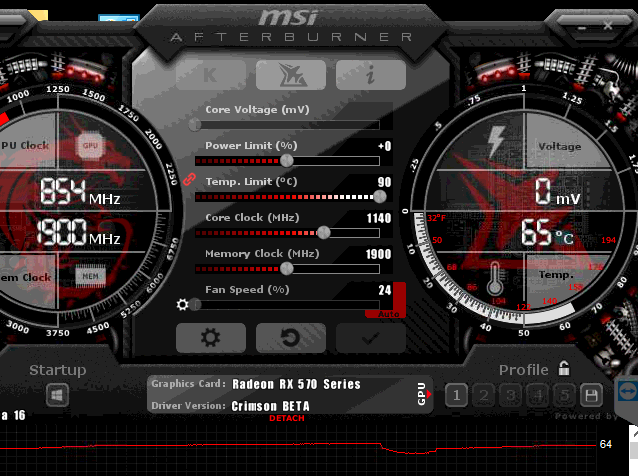
Task: Open fan speed curve gear icon
Action: pyautogui.click(x=182, y=304)
